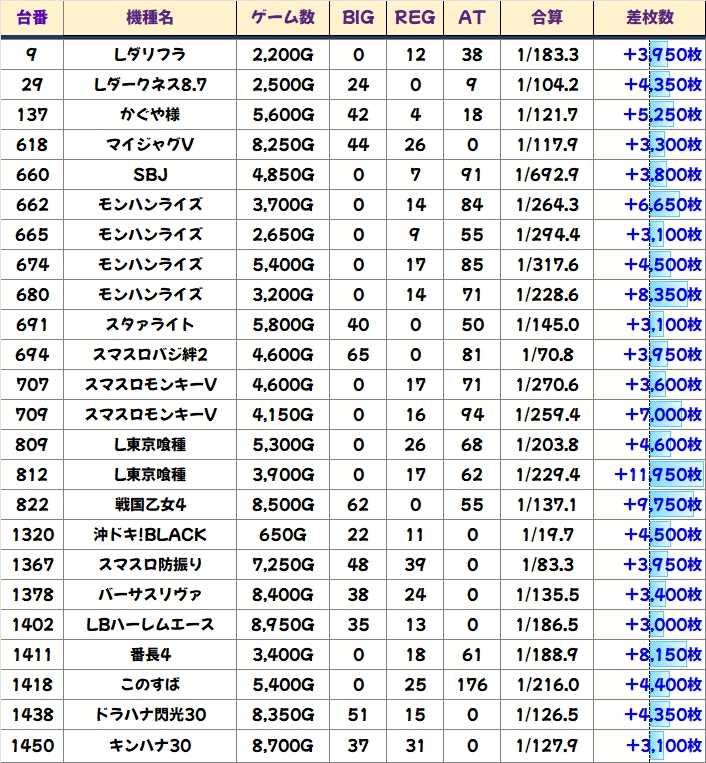Image resolution: width=706 pixels, height=763 pixels.
Task: Click the ゲーム数 column header
Action: 283,18
